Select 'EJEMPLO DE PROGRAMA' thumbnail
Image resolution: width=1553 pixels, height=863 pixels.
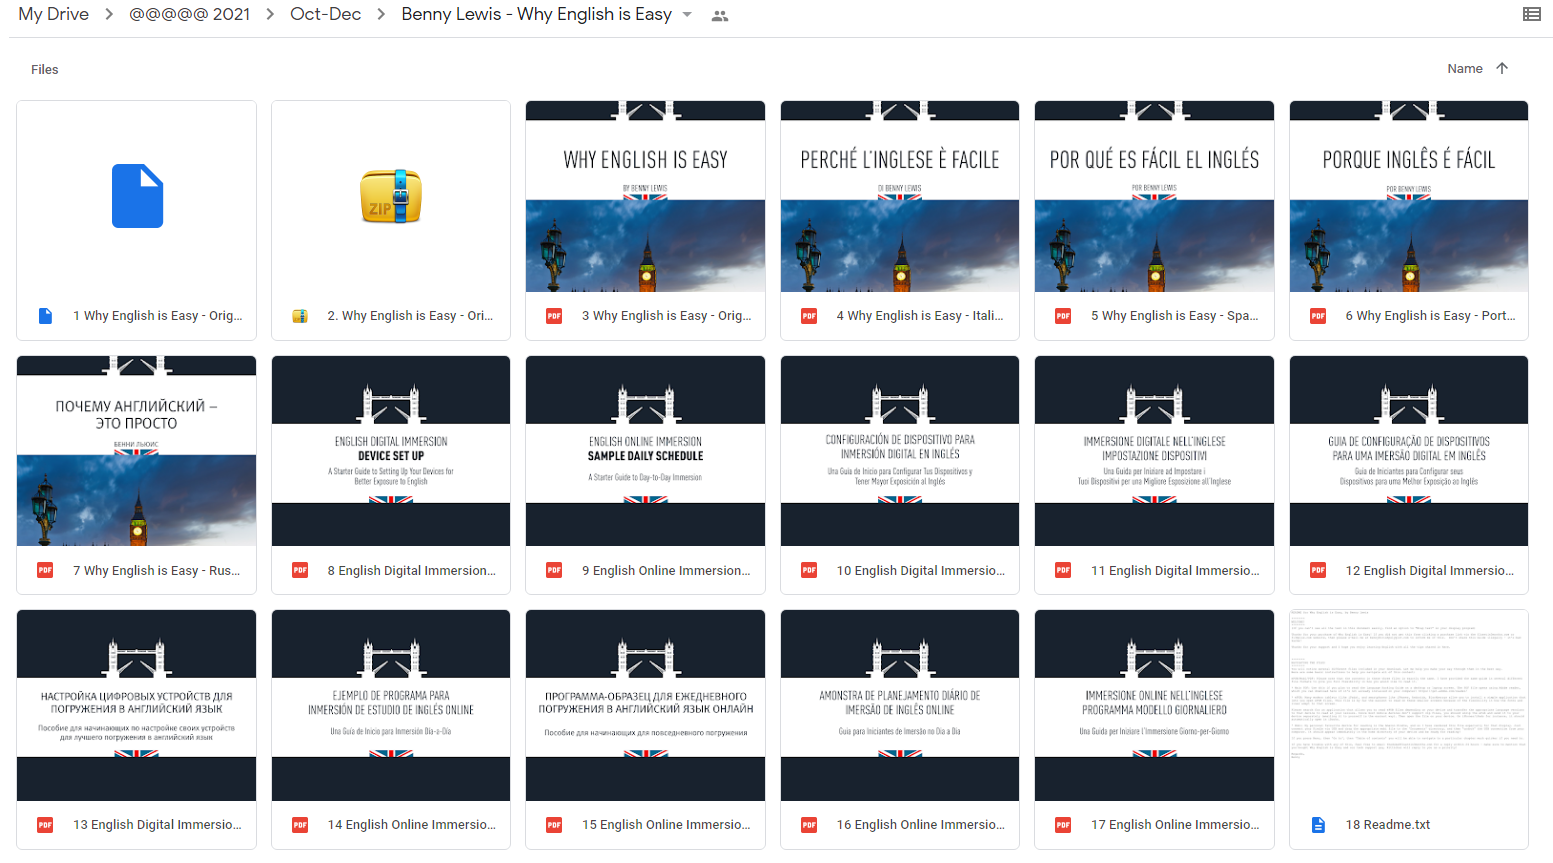[391, 705]
